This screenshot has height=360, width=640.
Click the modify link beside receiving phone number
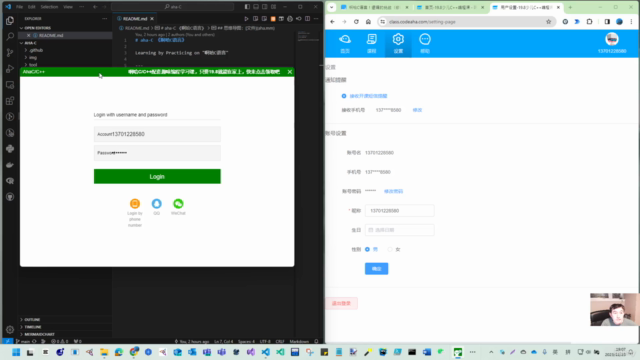[x=417, y=110]
